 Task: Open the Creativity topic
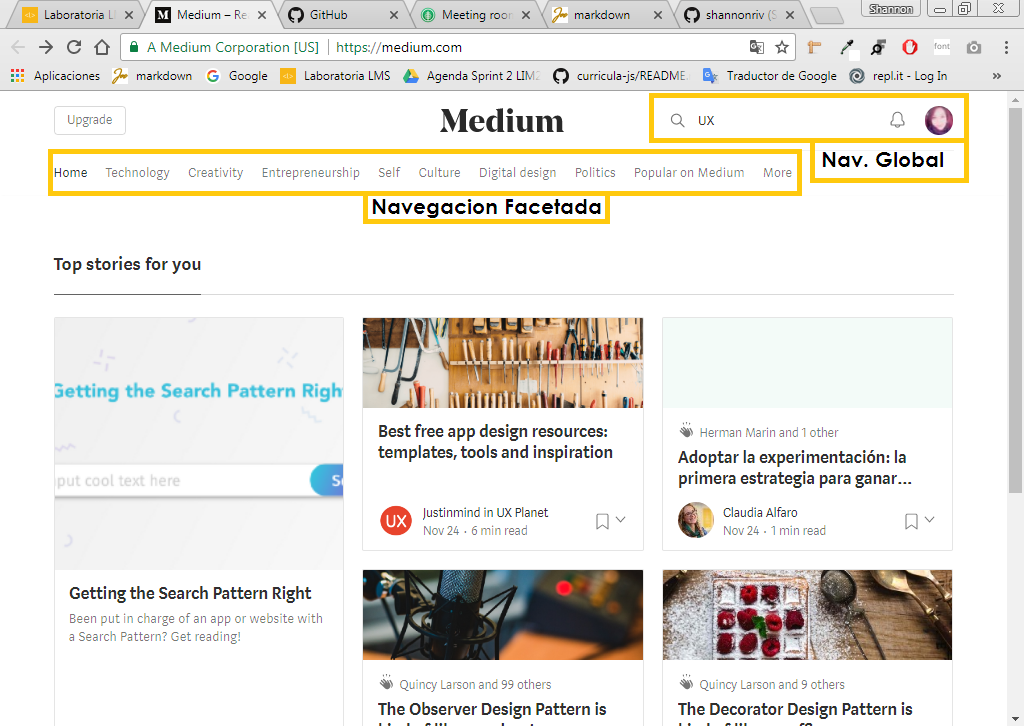[216, 172]
